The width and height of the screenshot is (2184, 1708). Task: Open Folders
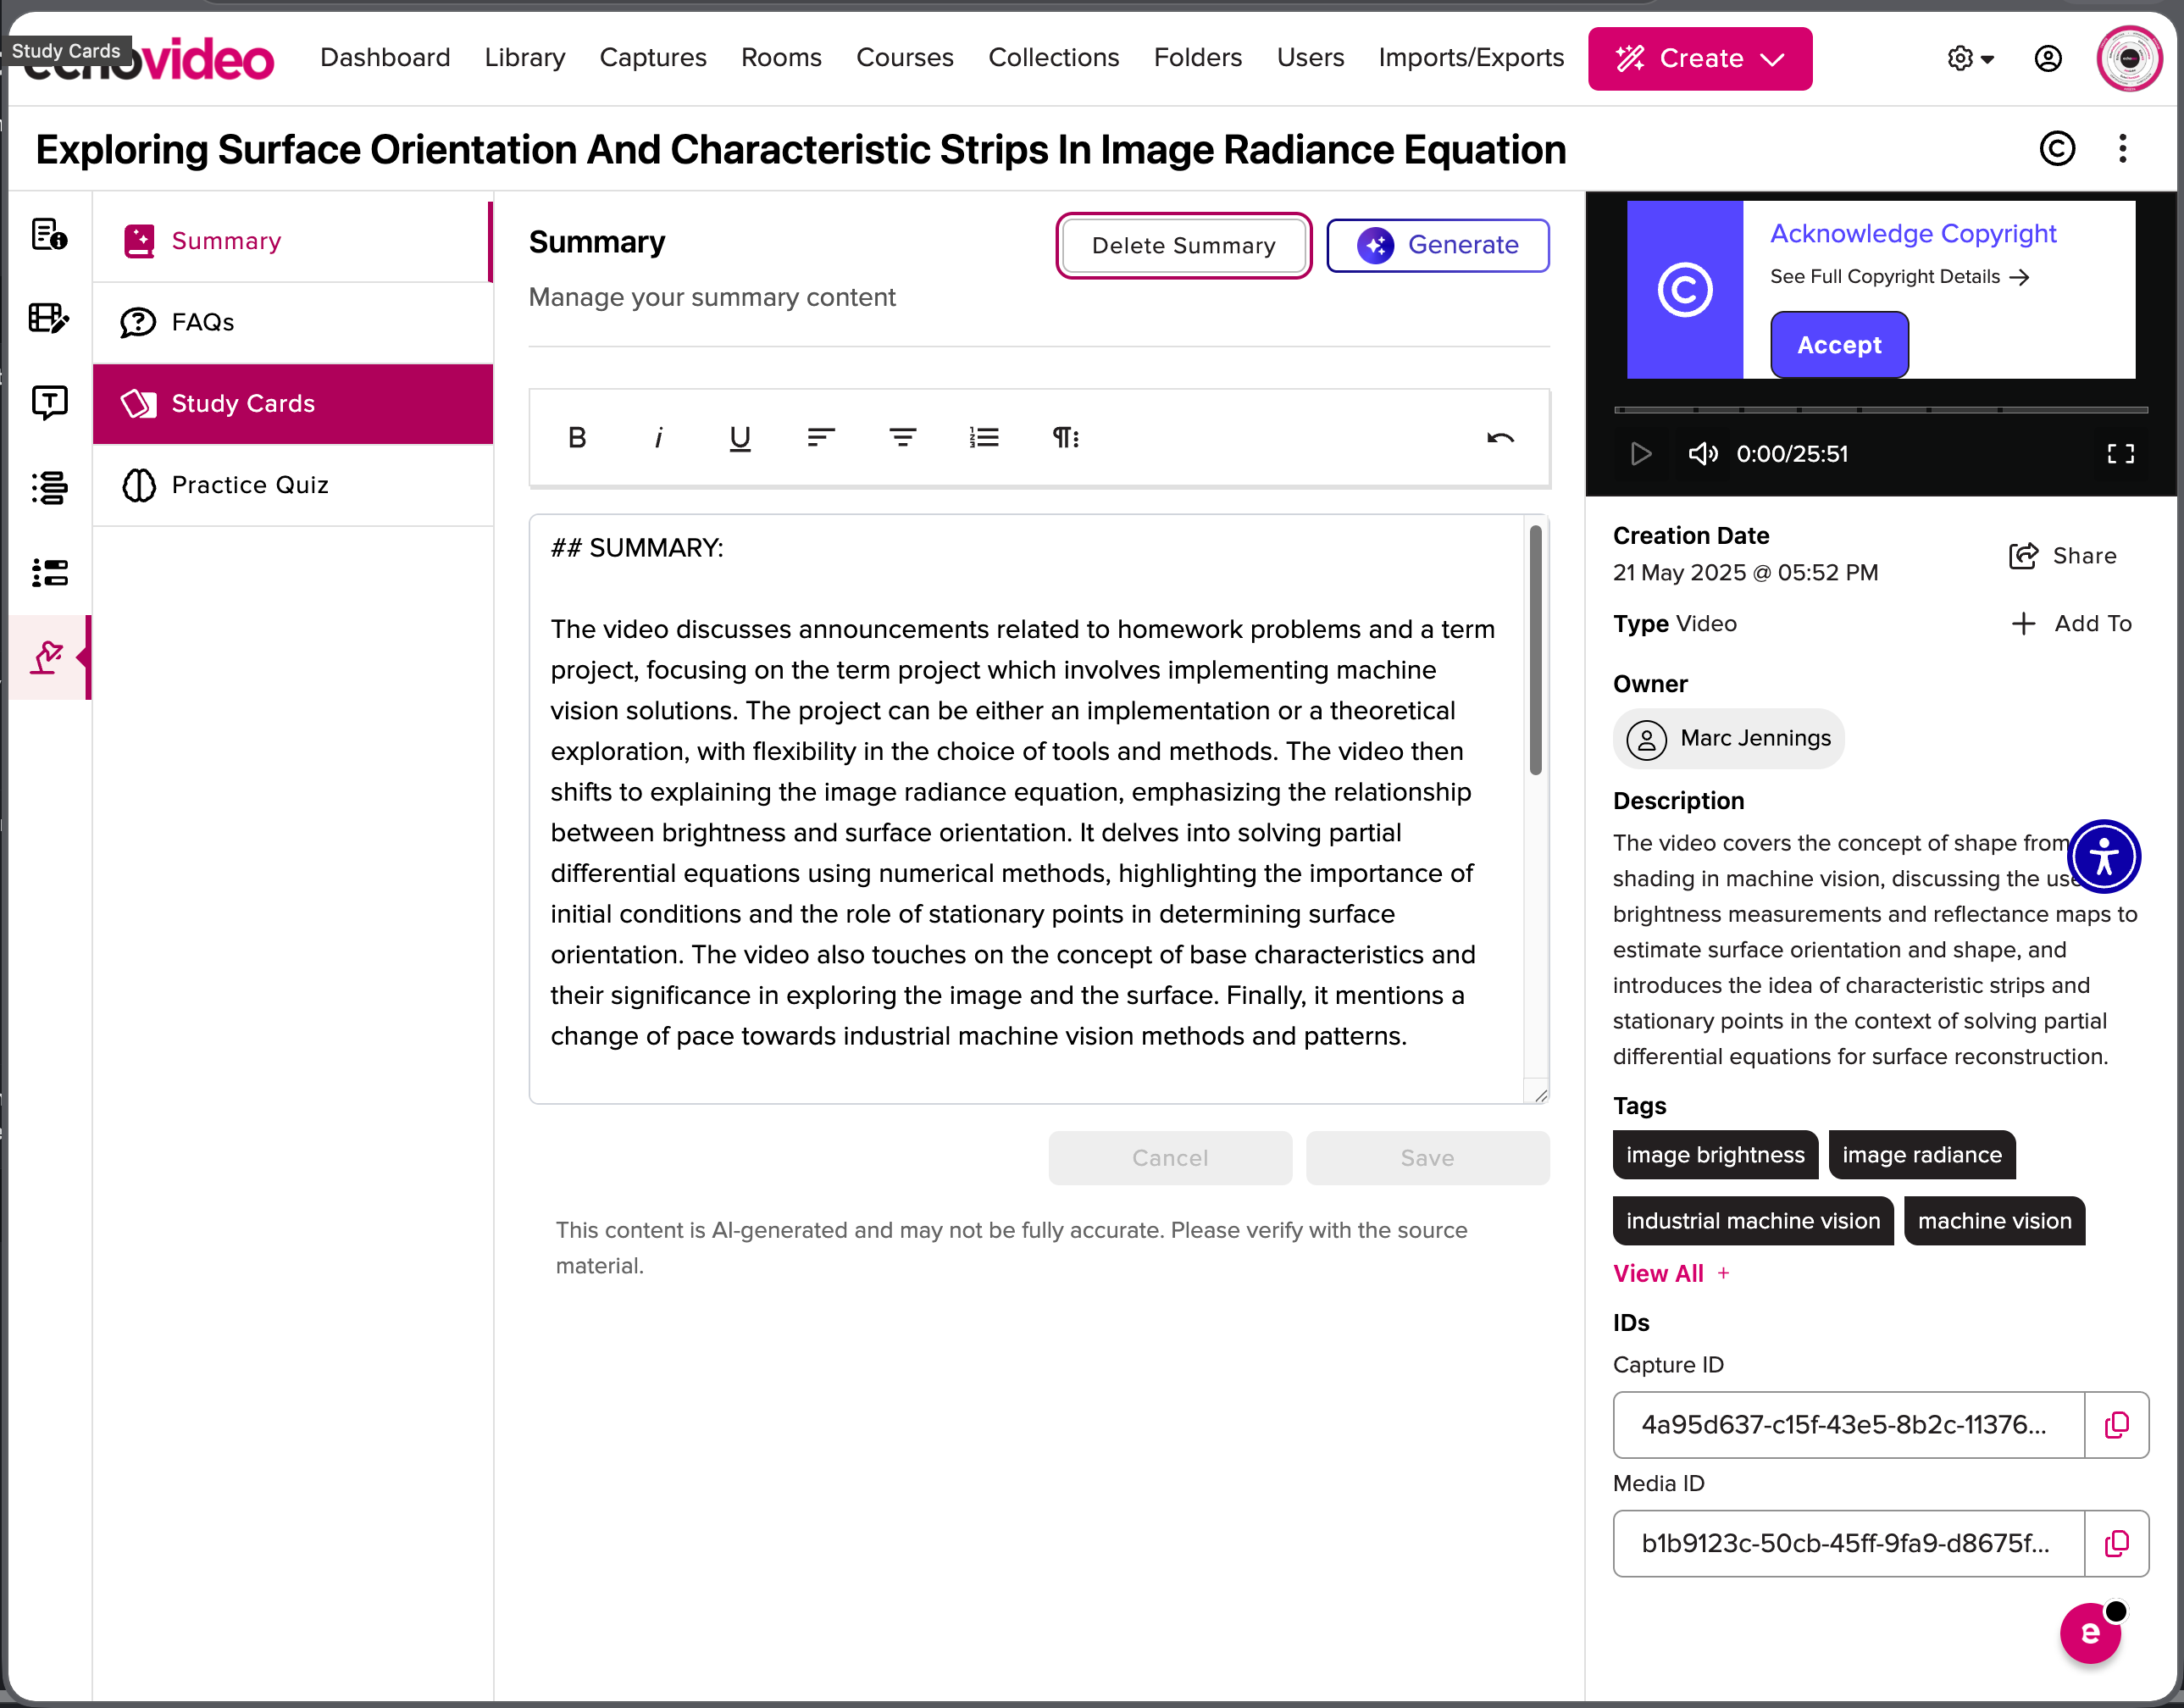pos(1198,58)
